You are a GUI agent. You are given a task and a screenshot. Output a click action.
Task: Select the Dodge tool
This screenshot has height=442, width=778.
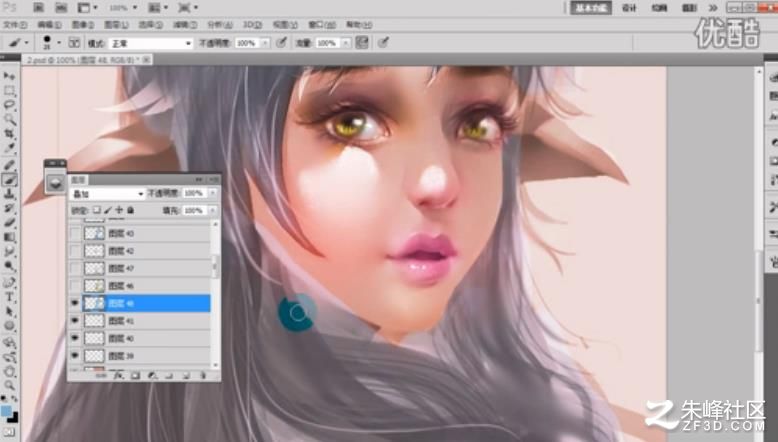pyautogui.click(x=9, y=266)
